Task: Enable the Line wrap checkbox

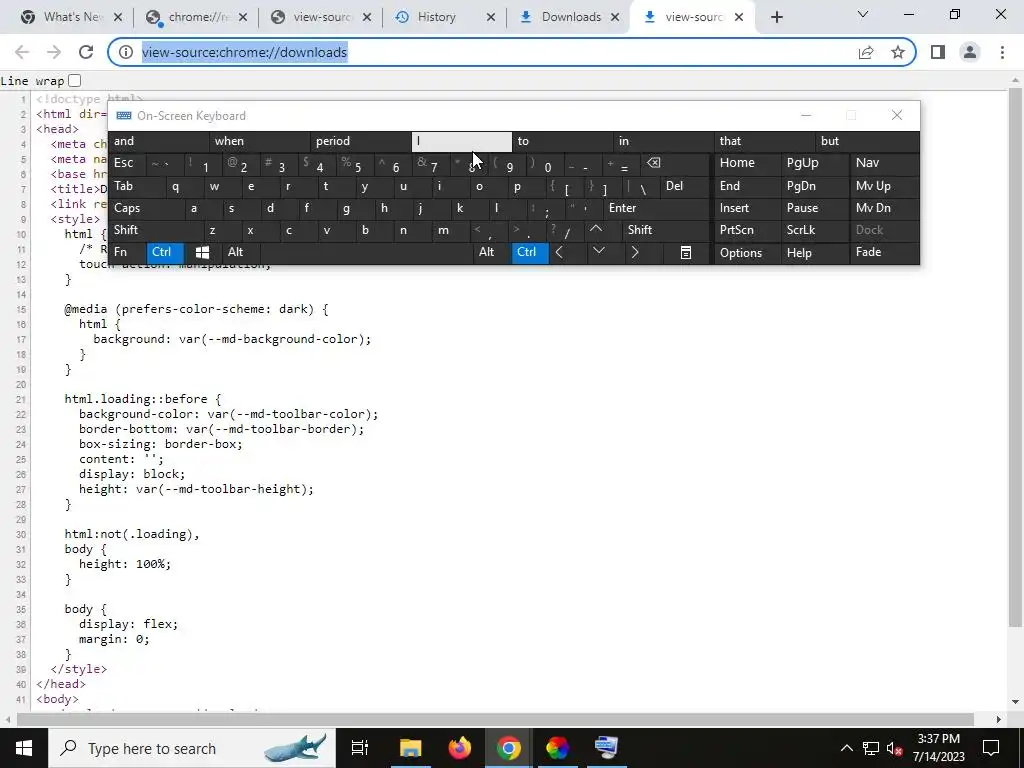Action: (74, 80)
